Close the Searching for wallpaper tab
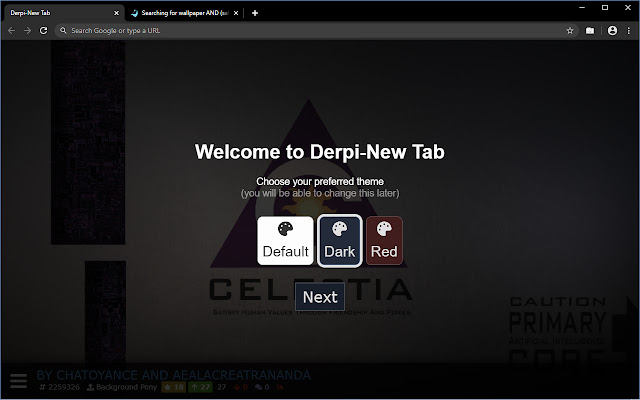The width and height of the screenshot is (640, 400). click(236, 13)
